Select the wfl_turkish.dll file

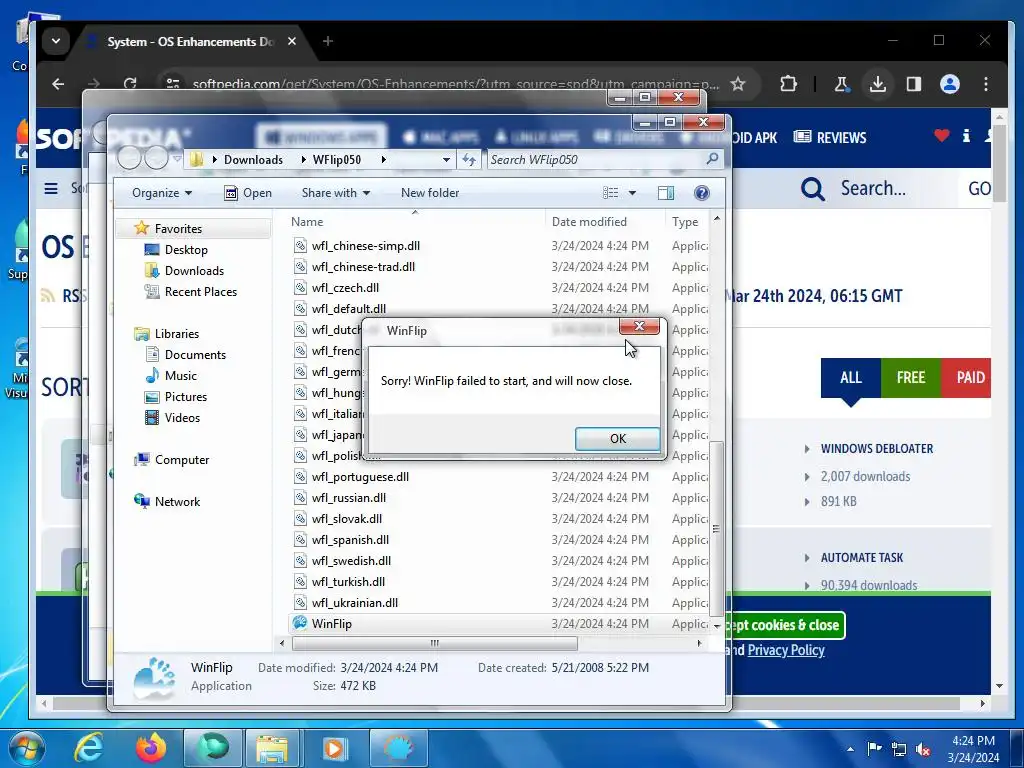point(348,581)
